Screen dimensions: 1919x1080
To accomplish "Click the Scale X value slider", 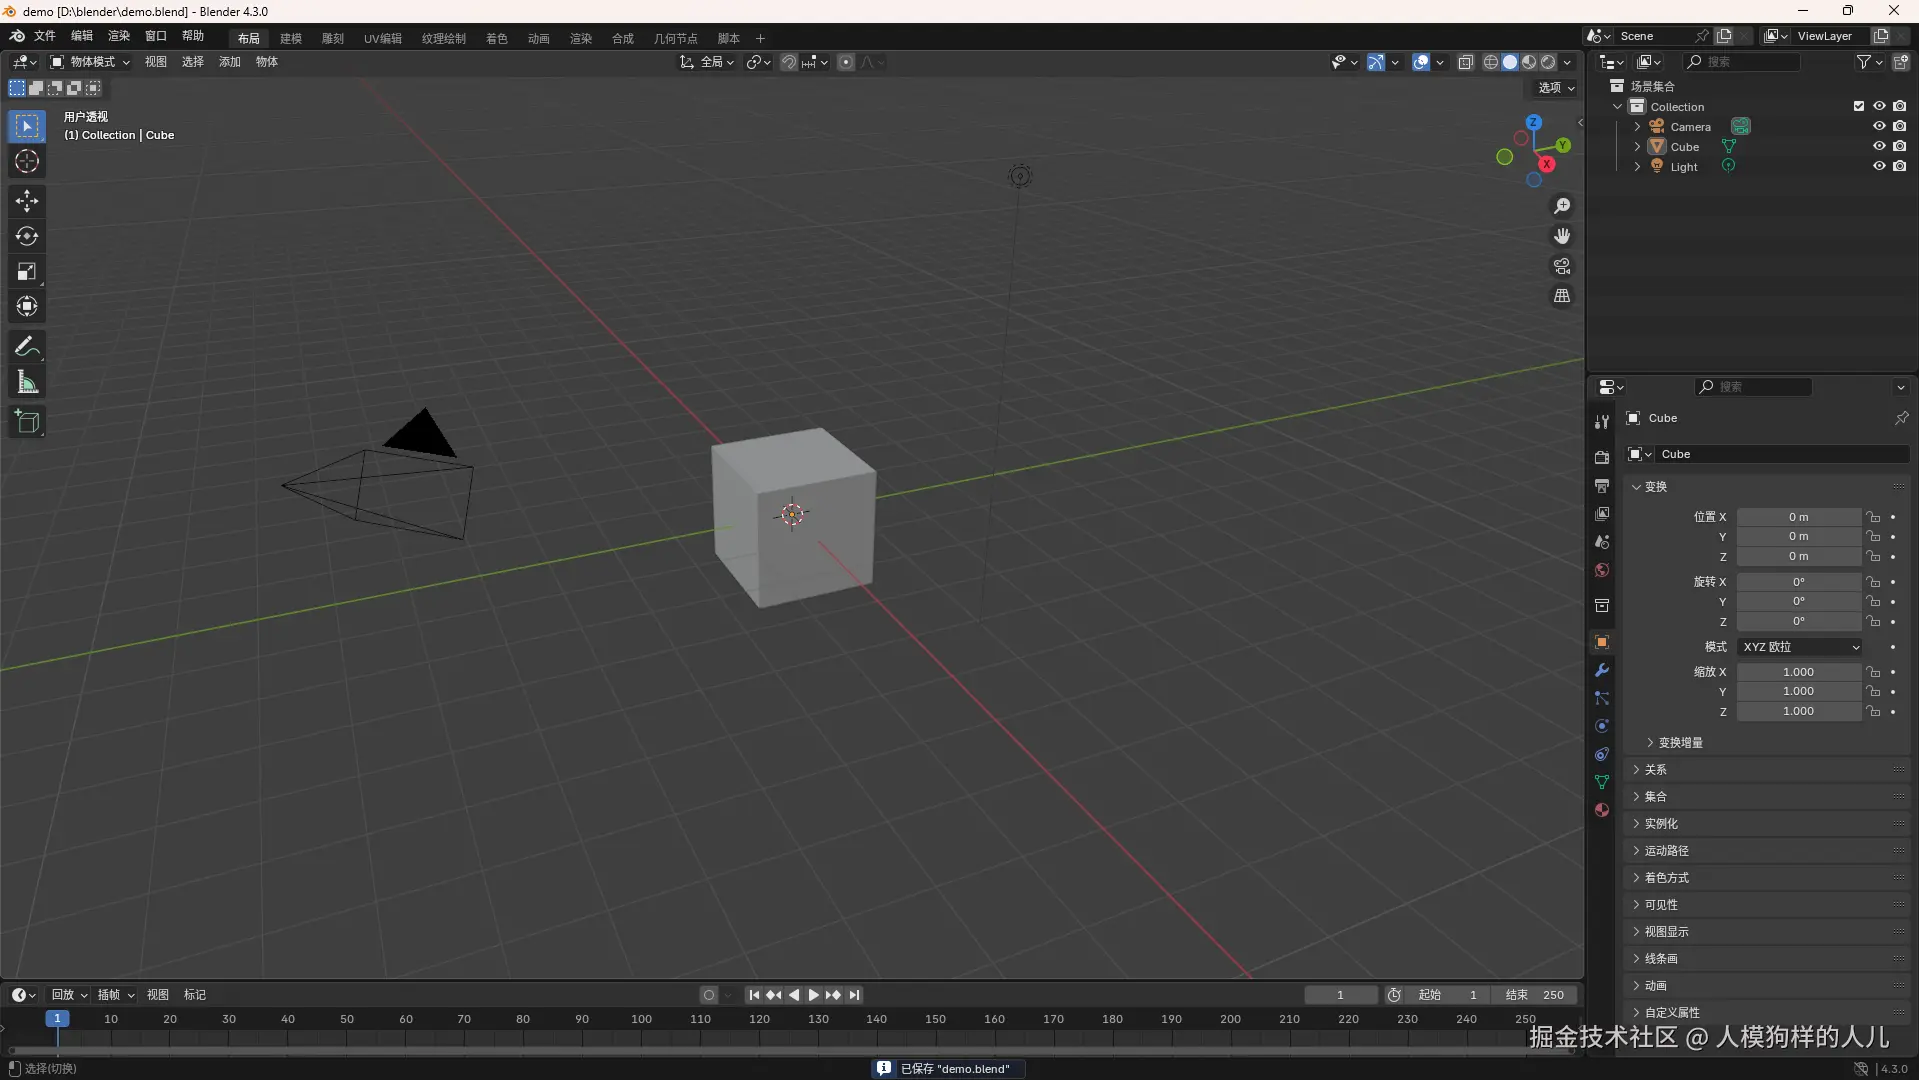I will (1799, 672).
